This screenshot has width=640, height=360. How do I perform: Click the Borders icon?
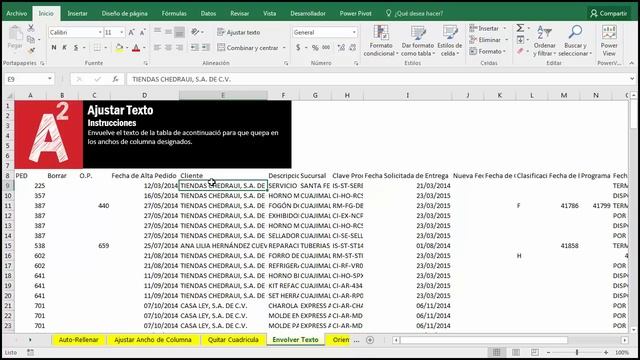pos(97,48)
